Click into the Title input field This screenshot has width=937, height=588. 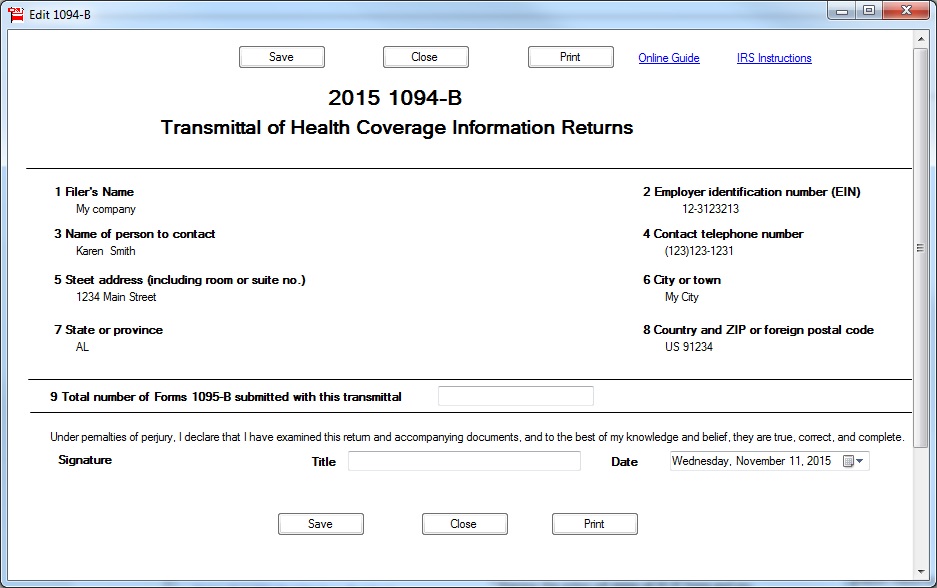(464, 461)
